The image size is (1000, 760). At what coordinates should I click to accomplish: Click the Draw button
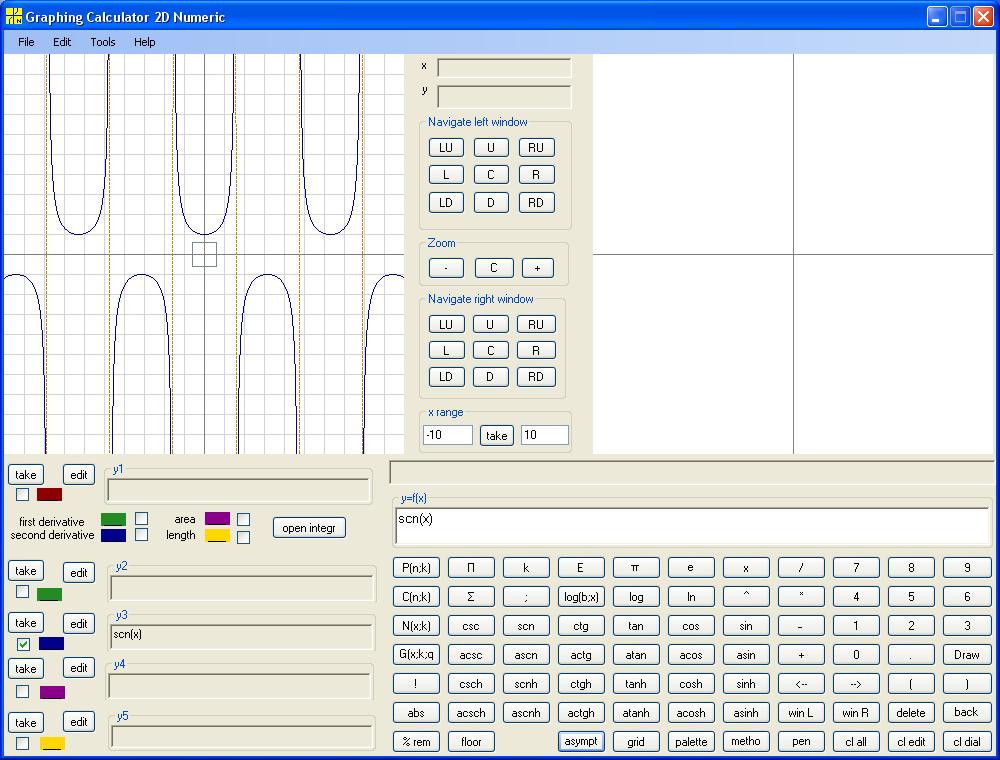click(967, 655)
